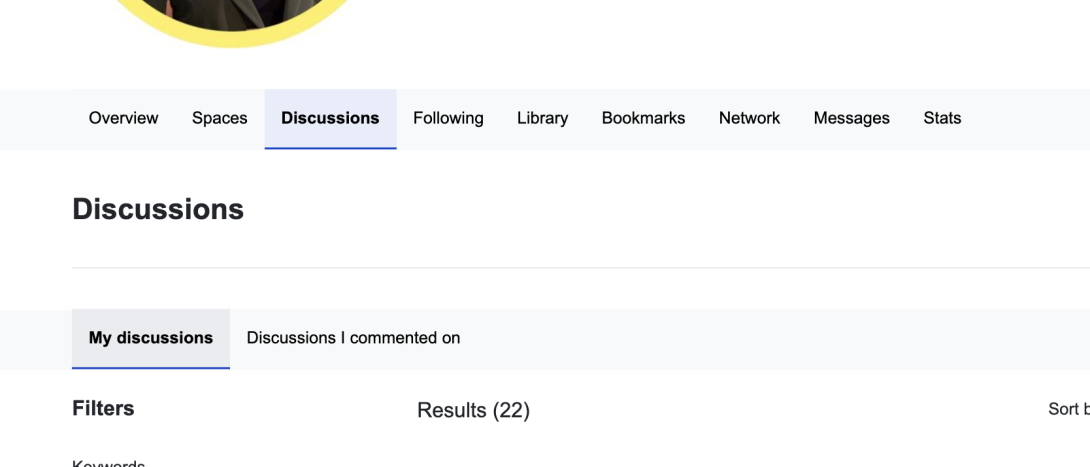
Task: Switch to Discussions I commented on
Action: (x=353, y=338)
